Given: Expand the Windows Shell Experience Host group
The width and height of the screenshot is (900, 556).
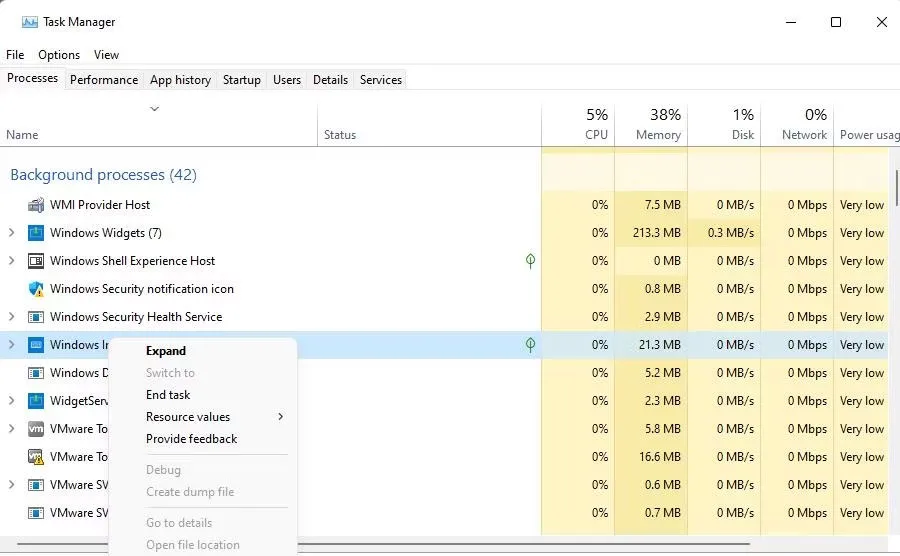Looking at the screenshot, I should [x=12, y=261].
